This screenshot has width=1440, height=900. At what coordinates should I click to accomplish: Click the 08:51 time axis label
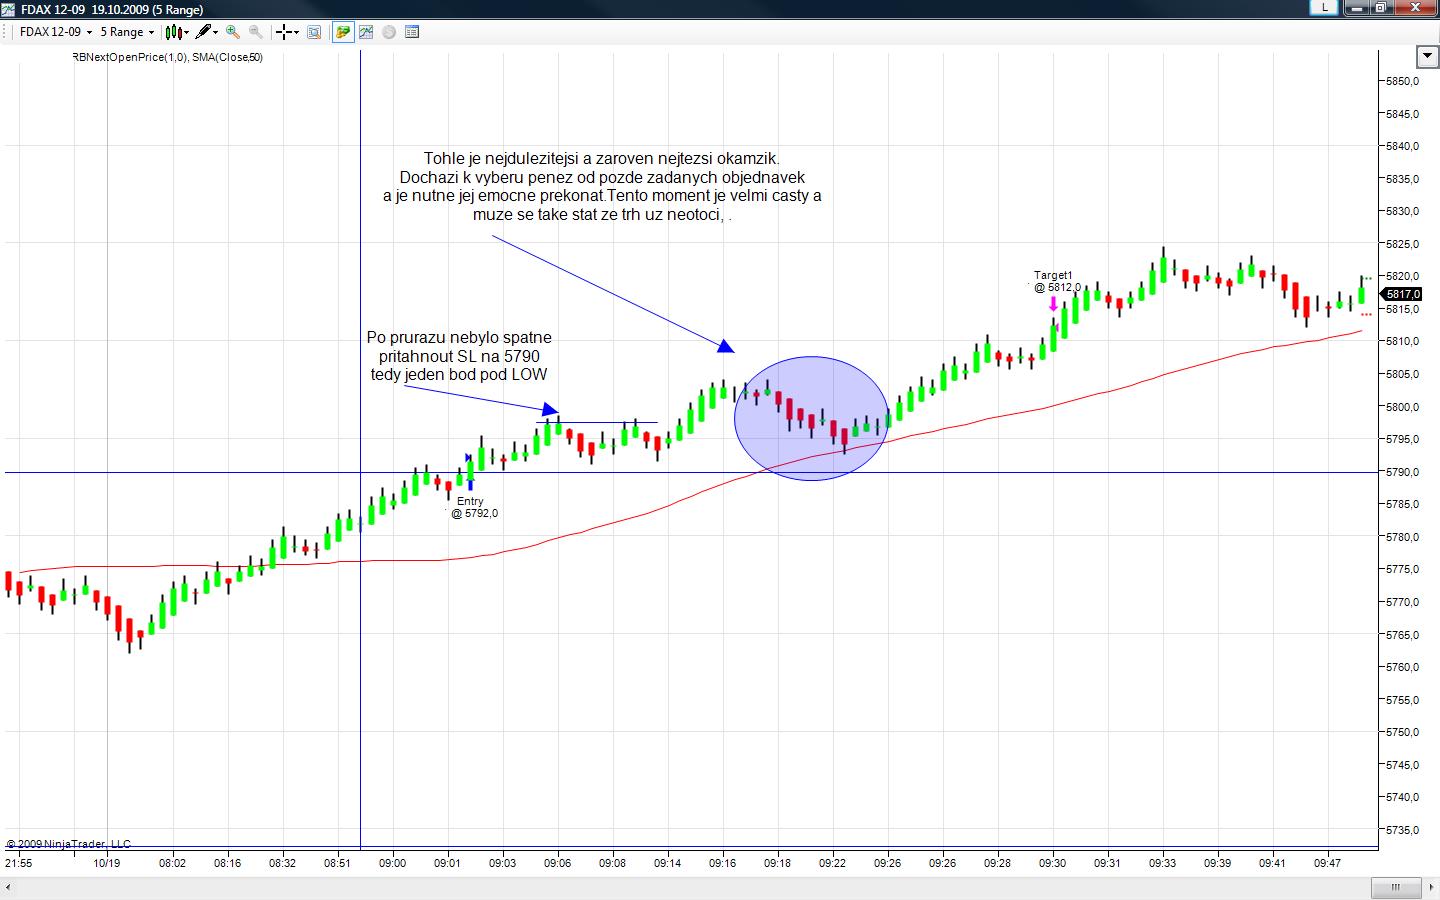tap(337, 863)
